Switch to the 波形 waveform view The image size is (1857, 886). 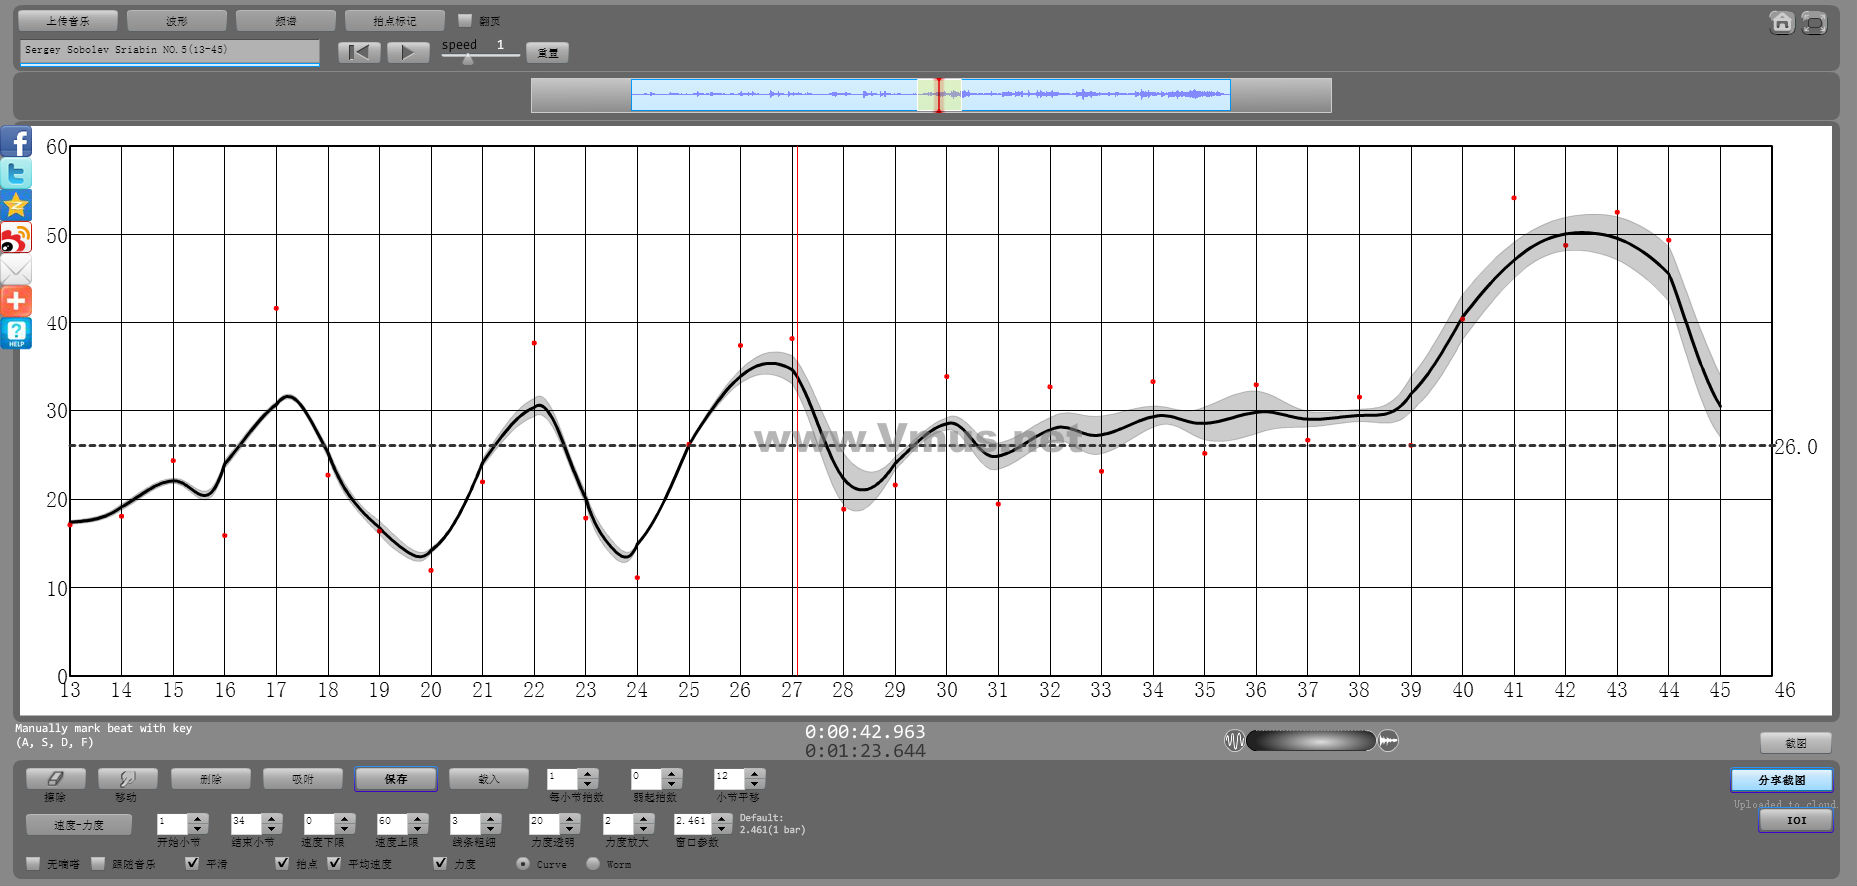coord(177,20)
